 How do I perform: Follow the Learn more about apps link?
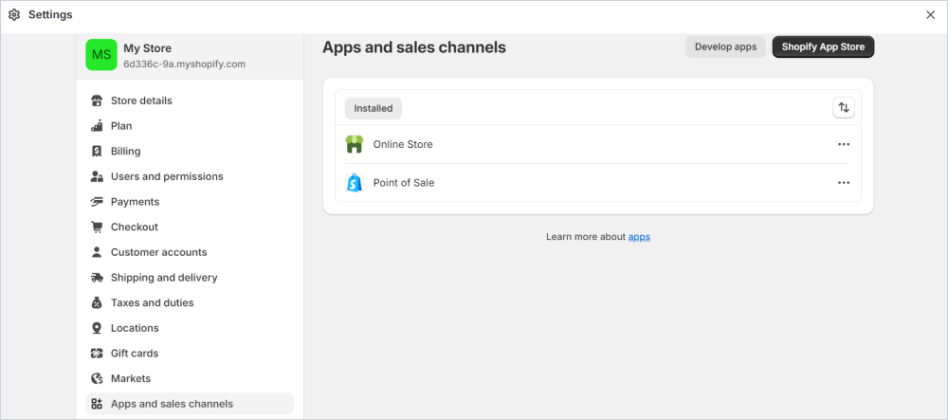[x=639, y=237]
